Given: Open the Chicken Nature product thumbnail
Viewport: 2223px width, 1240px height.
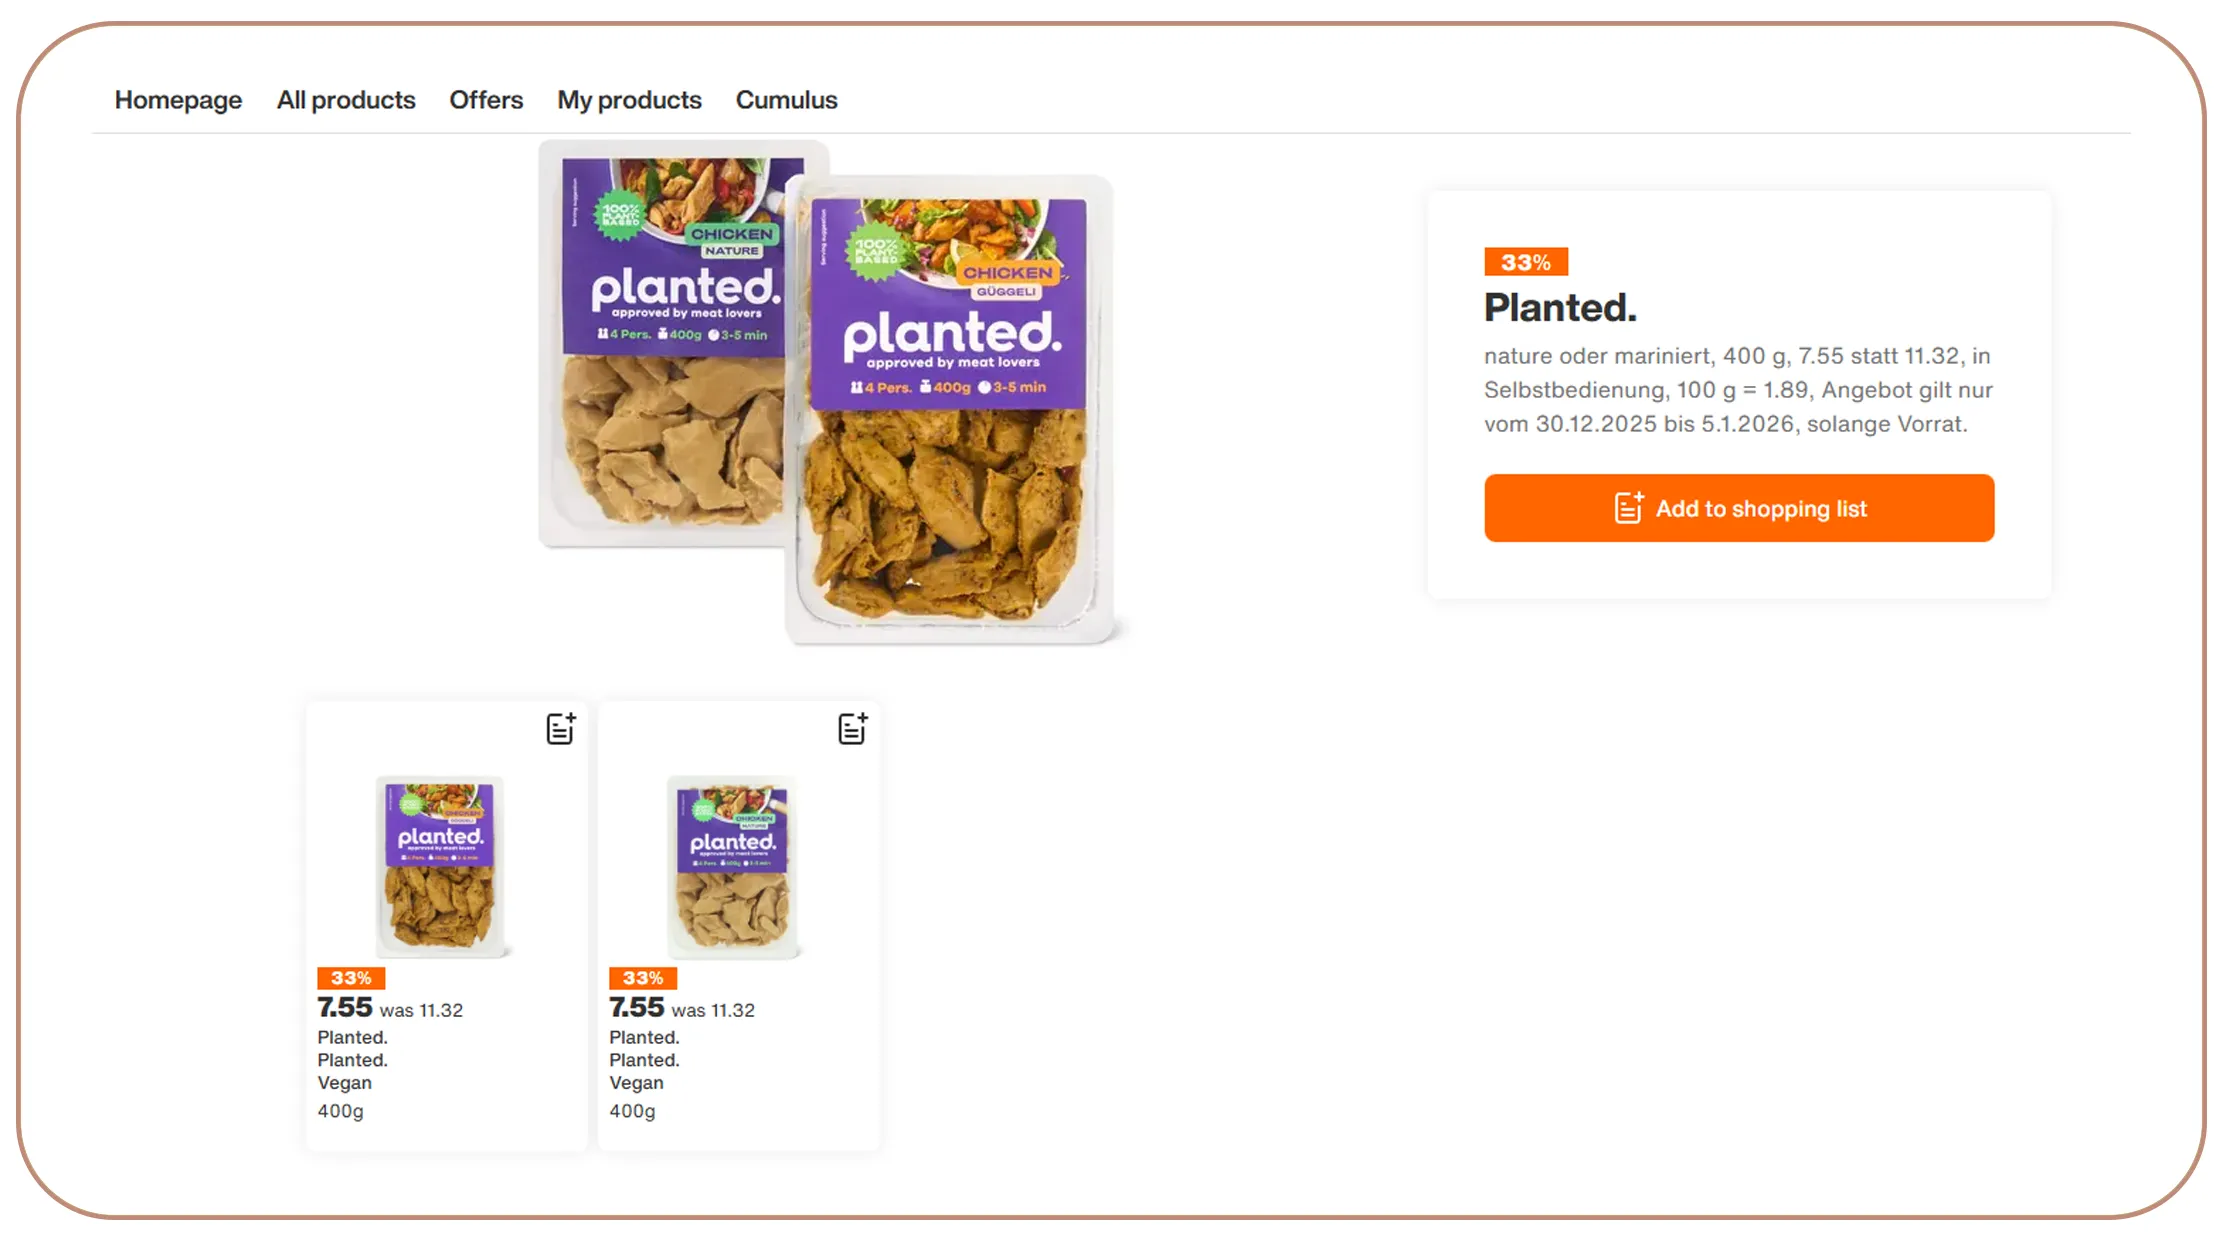Looking at the screenshot, I should 733,865.
